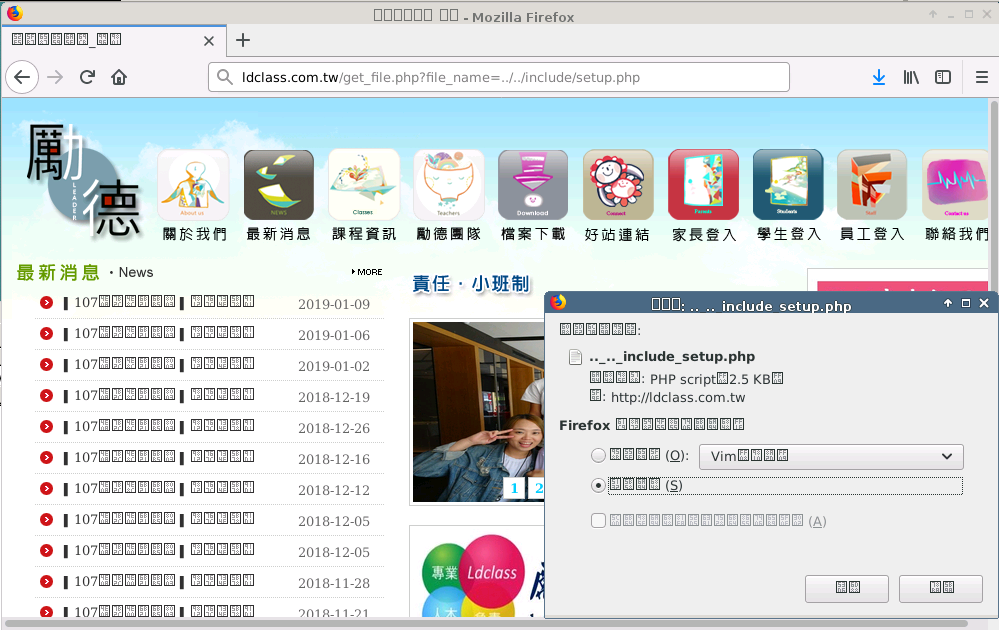Maximize the download dialog window
This screenshot has height=630, width=999.
(x=966, y=303)
